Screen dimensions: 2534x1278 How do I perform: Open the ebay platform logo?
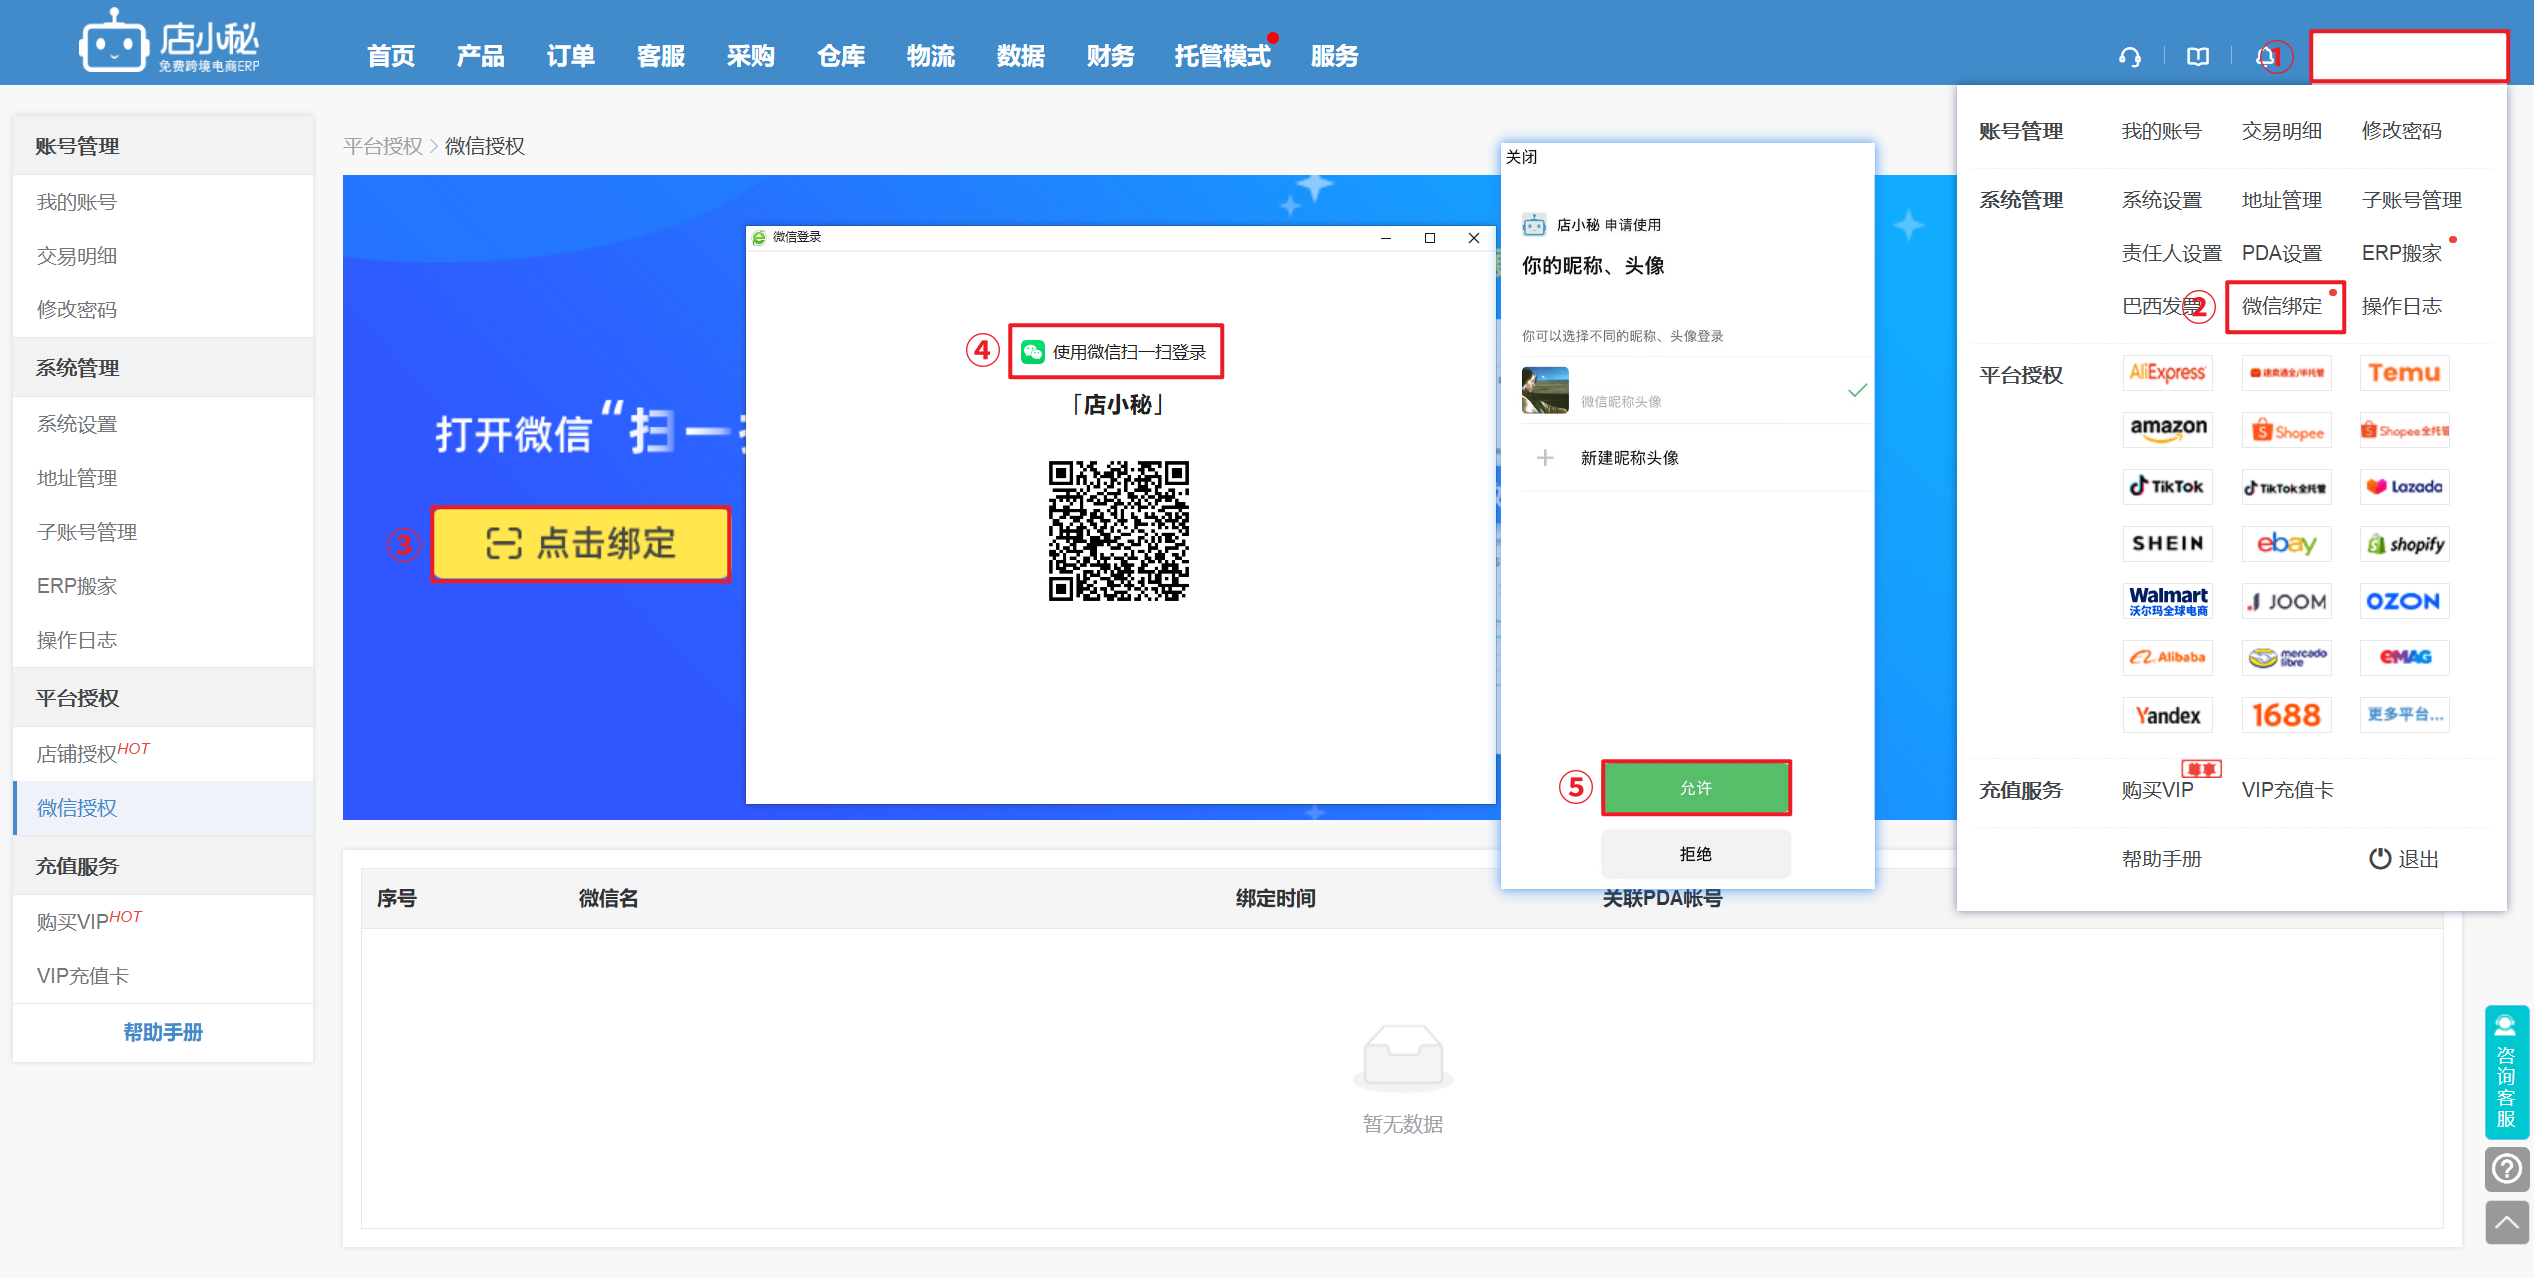tap(2286, 544)
